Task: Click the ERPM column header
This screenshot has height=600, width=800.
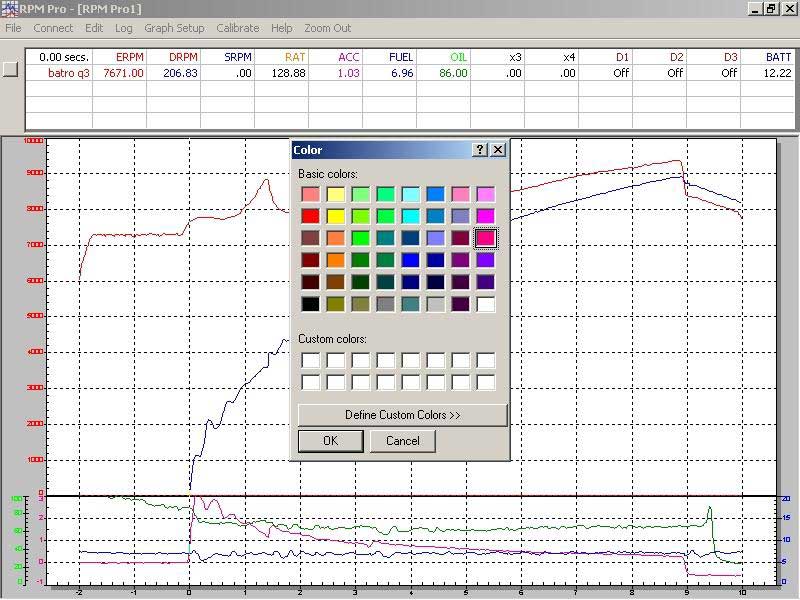Action: pyautogui.click(x=119, y=57)
